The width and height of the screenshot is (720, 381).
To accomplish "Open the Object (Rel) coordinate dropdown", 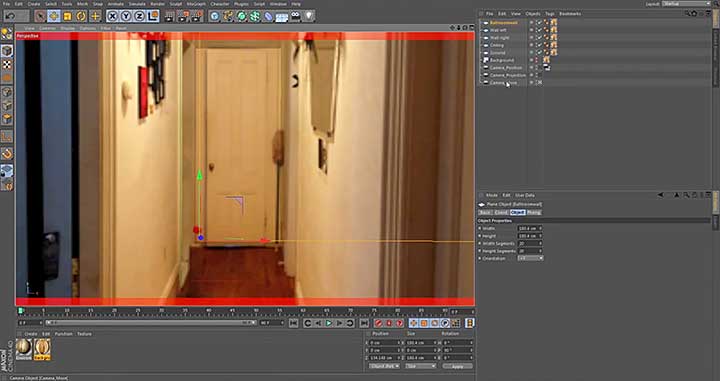I will pyautogui.click(x=384, y=366).
